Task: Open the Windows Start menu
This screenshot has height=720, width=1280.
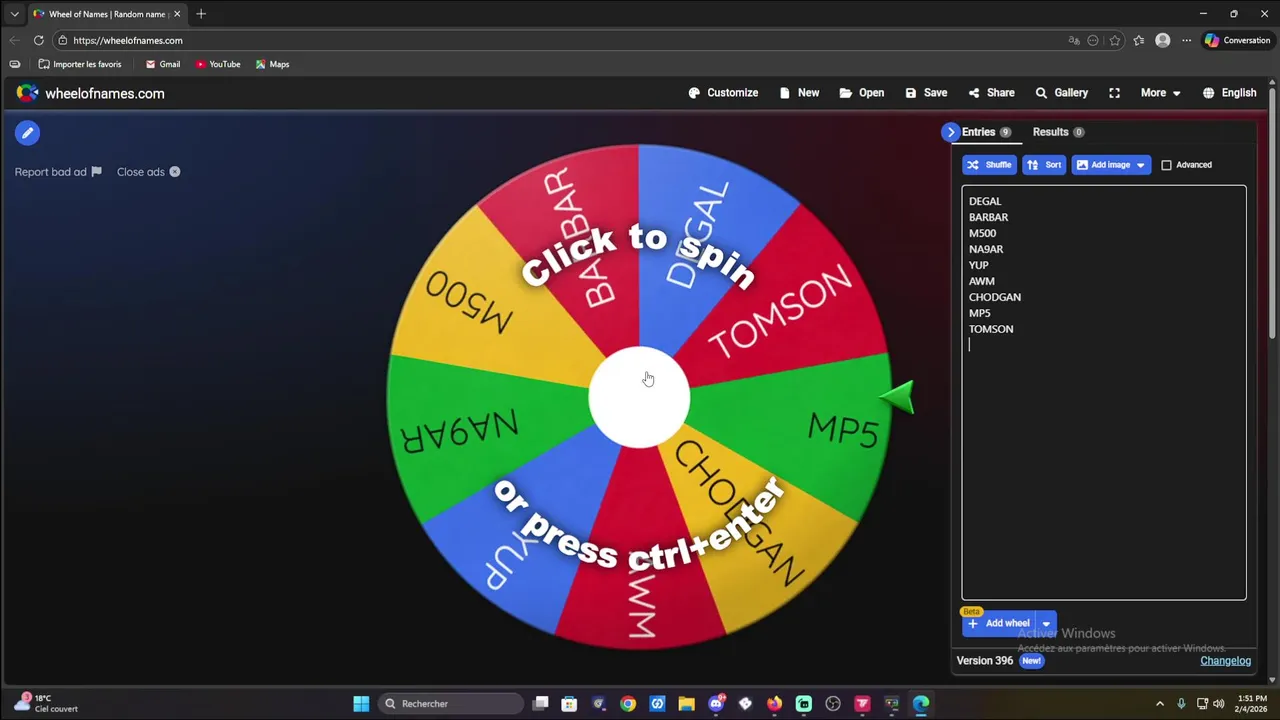Action: click(x=361, y=704)
